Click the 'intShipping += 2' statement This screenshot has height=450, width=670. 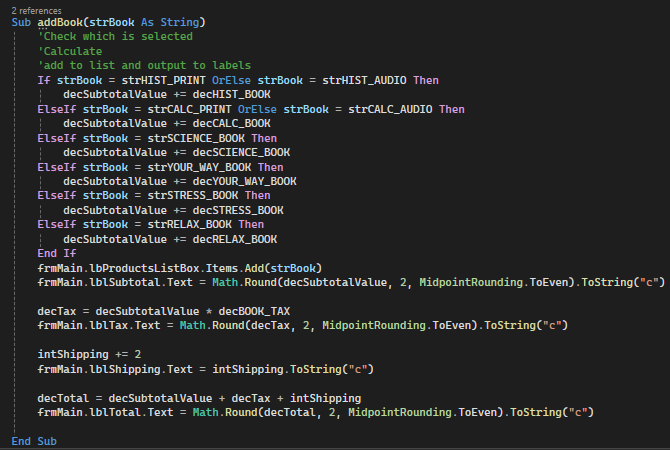point(89,354)
